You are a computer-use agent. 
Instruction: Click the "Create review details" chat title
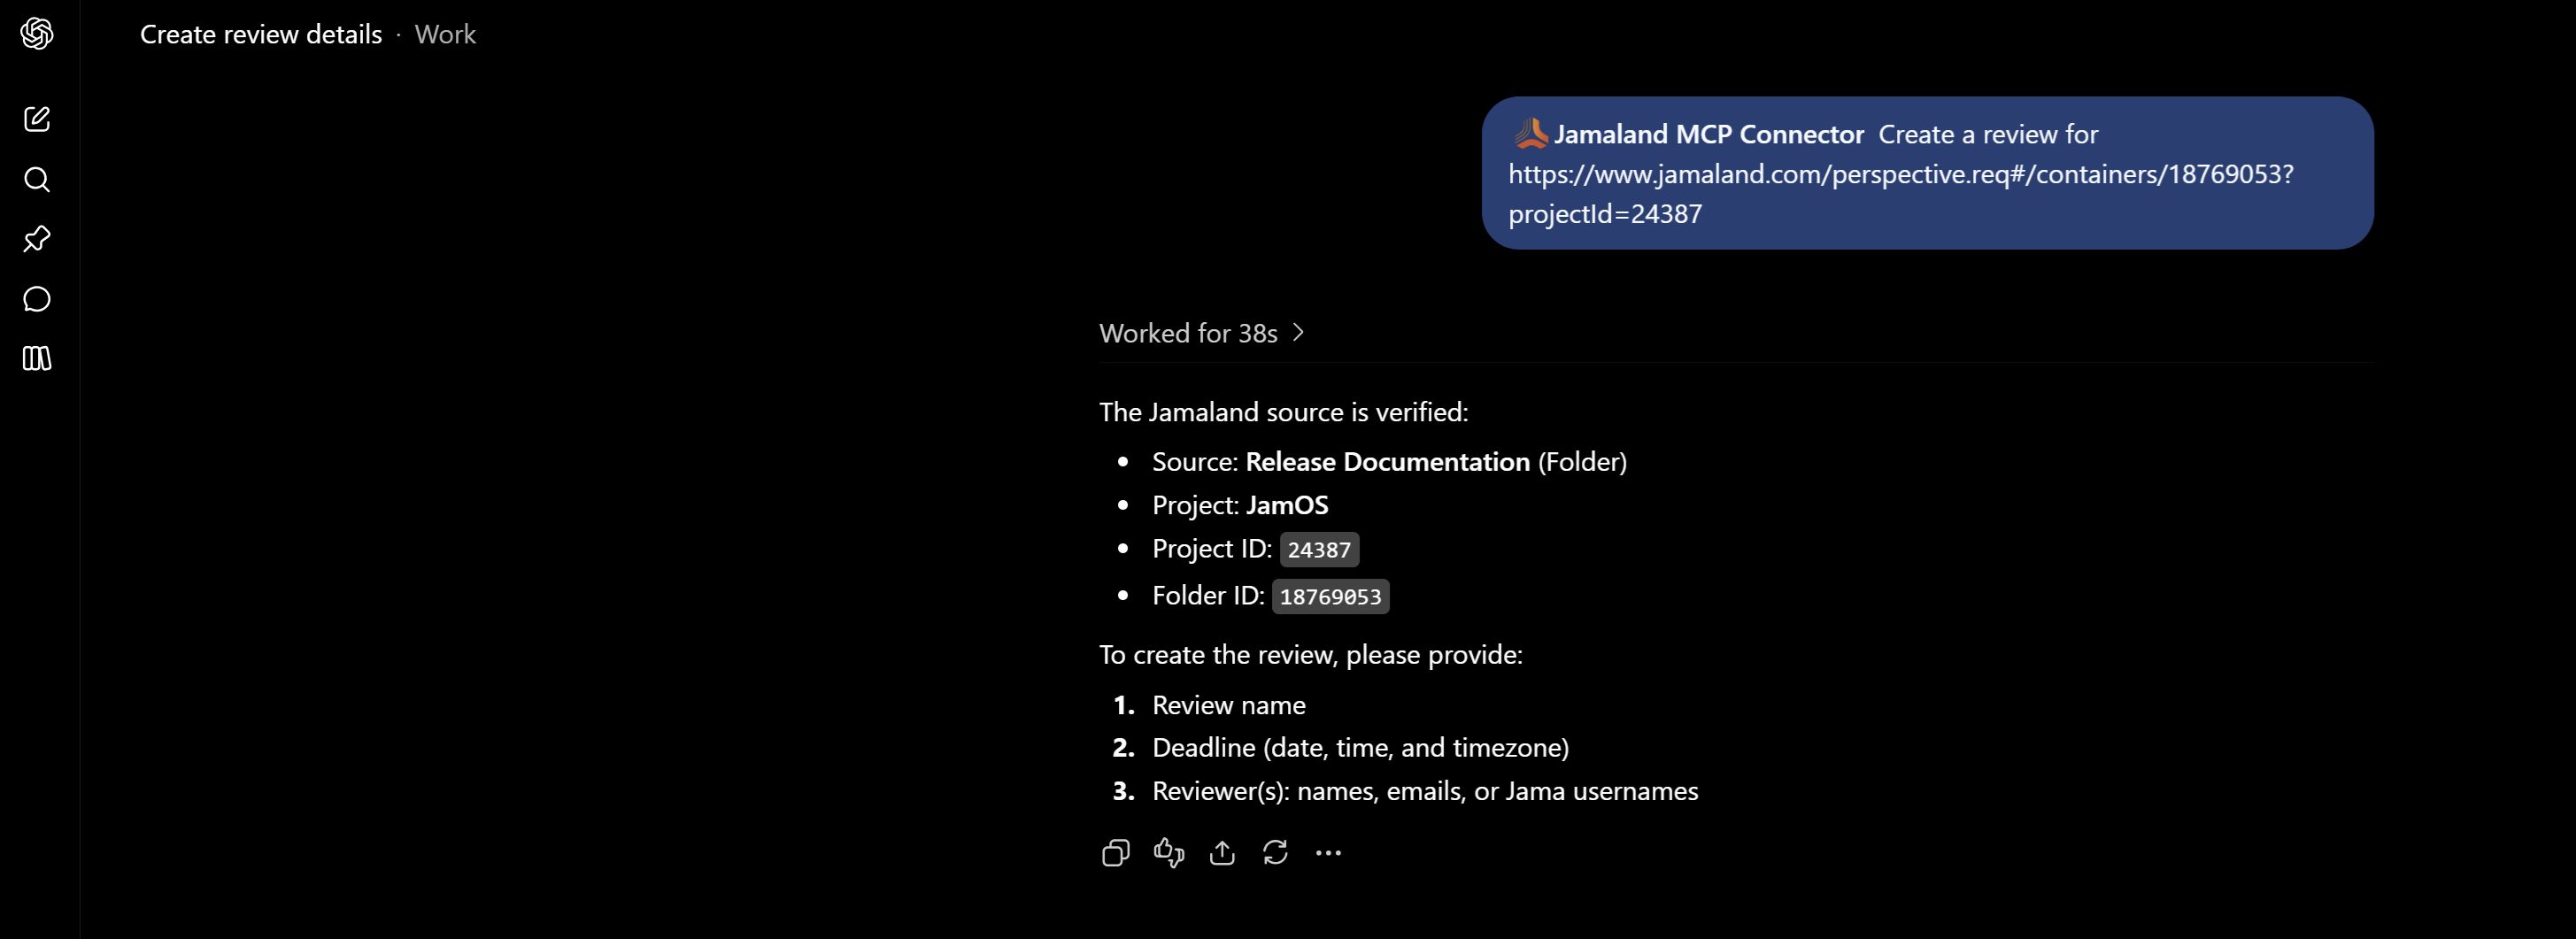coord(261,34)
